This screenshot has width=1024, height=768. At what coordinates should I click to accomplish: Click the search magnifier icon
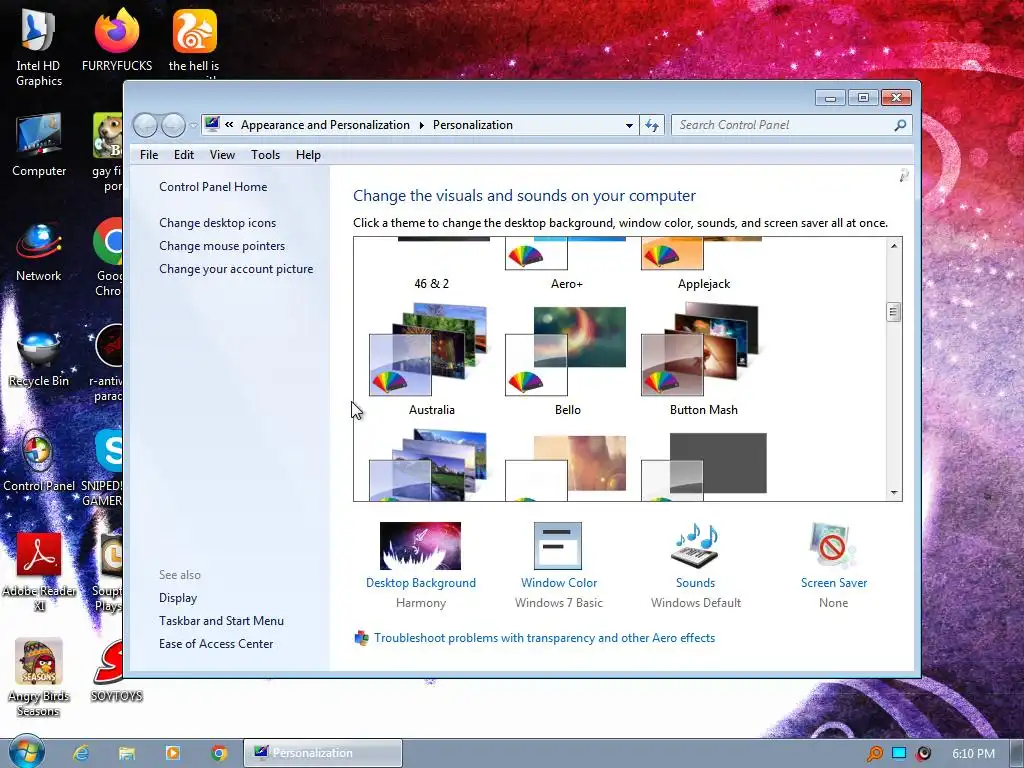[x=901, y=125]
